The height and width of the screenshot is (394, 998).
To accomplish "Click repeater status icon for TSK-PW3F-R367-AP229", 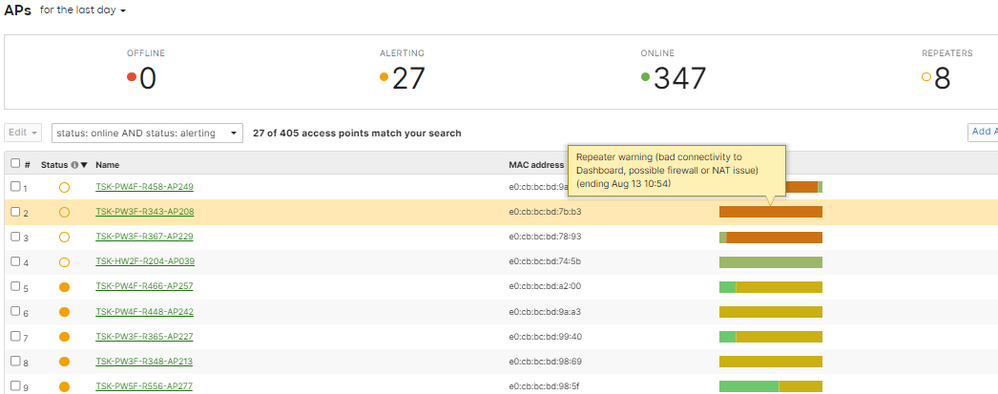I will pos(64,237).
